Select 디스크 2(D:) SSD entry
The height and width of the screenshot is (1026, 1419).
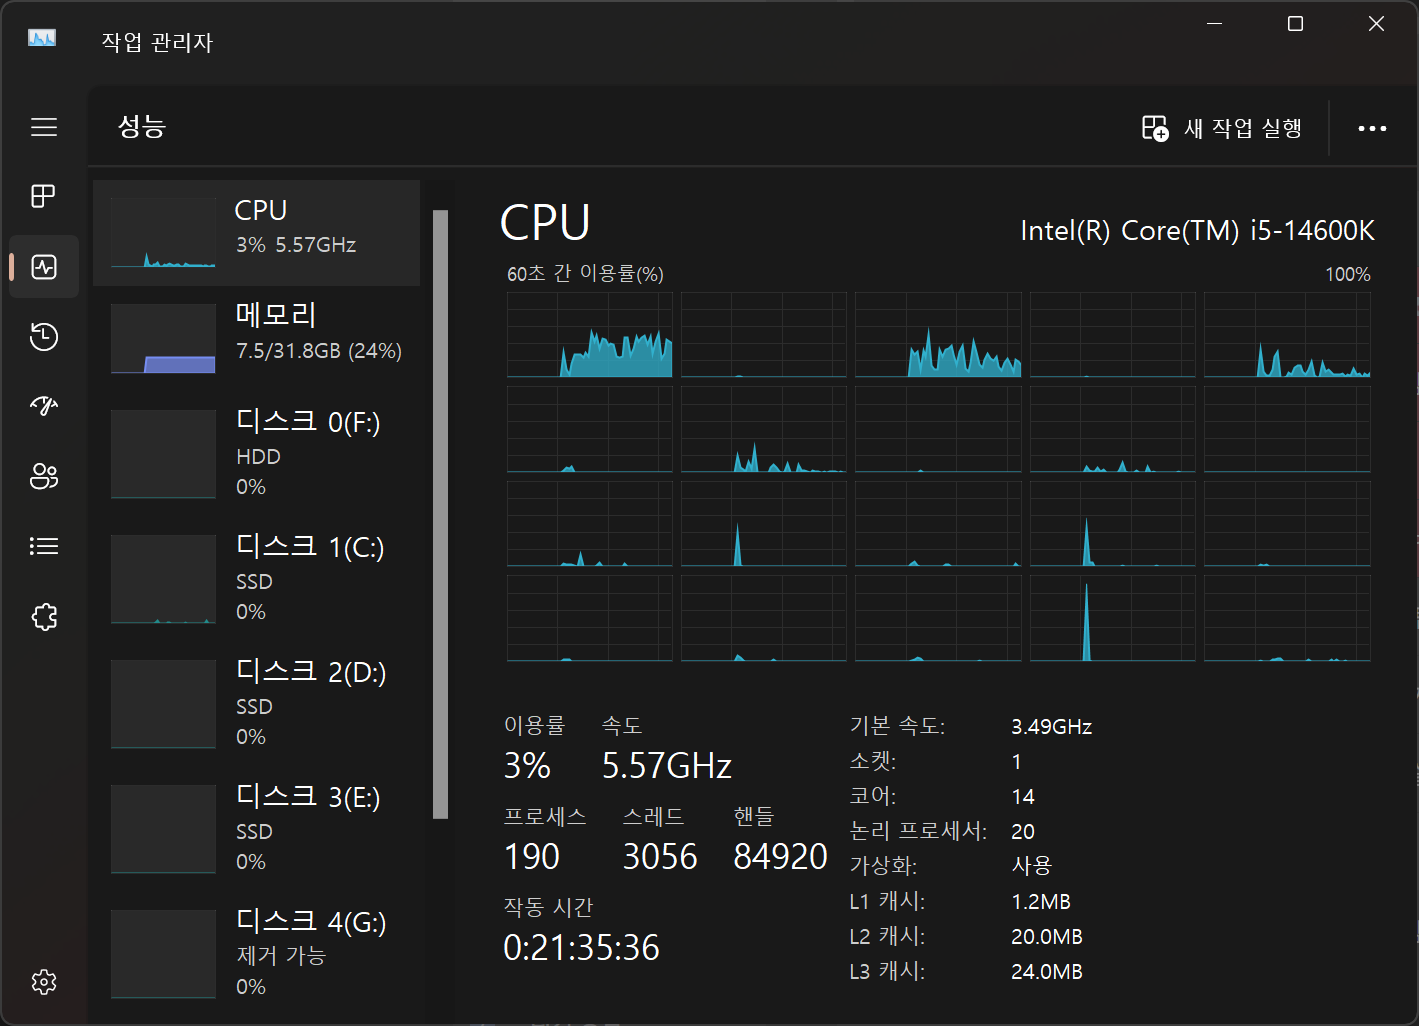pos(257,703)
